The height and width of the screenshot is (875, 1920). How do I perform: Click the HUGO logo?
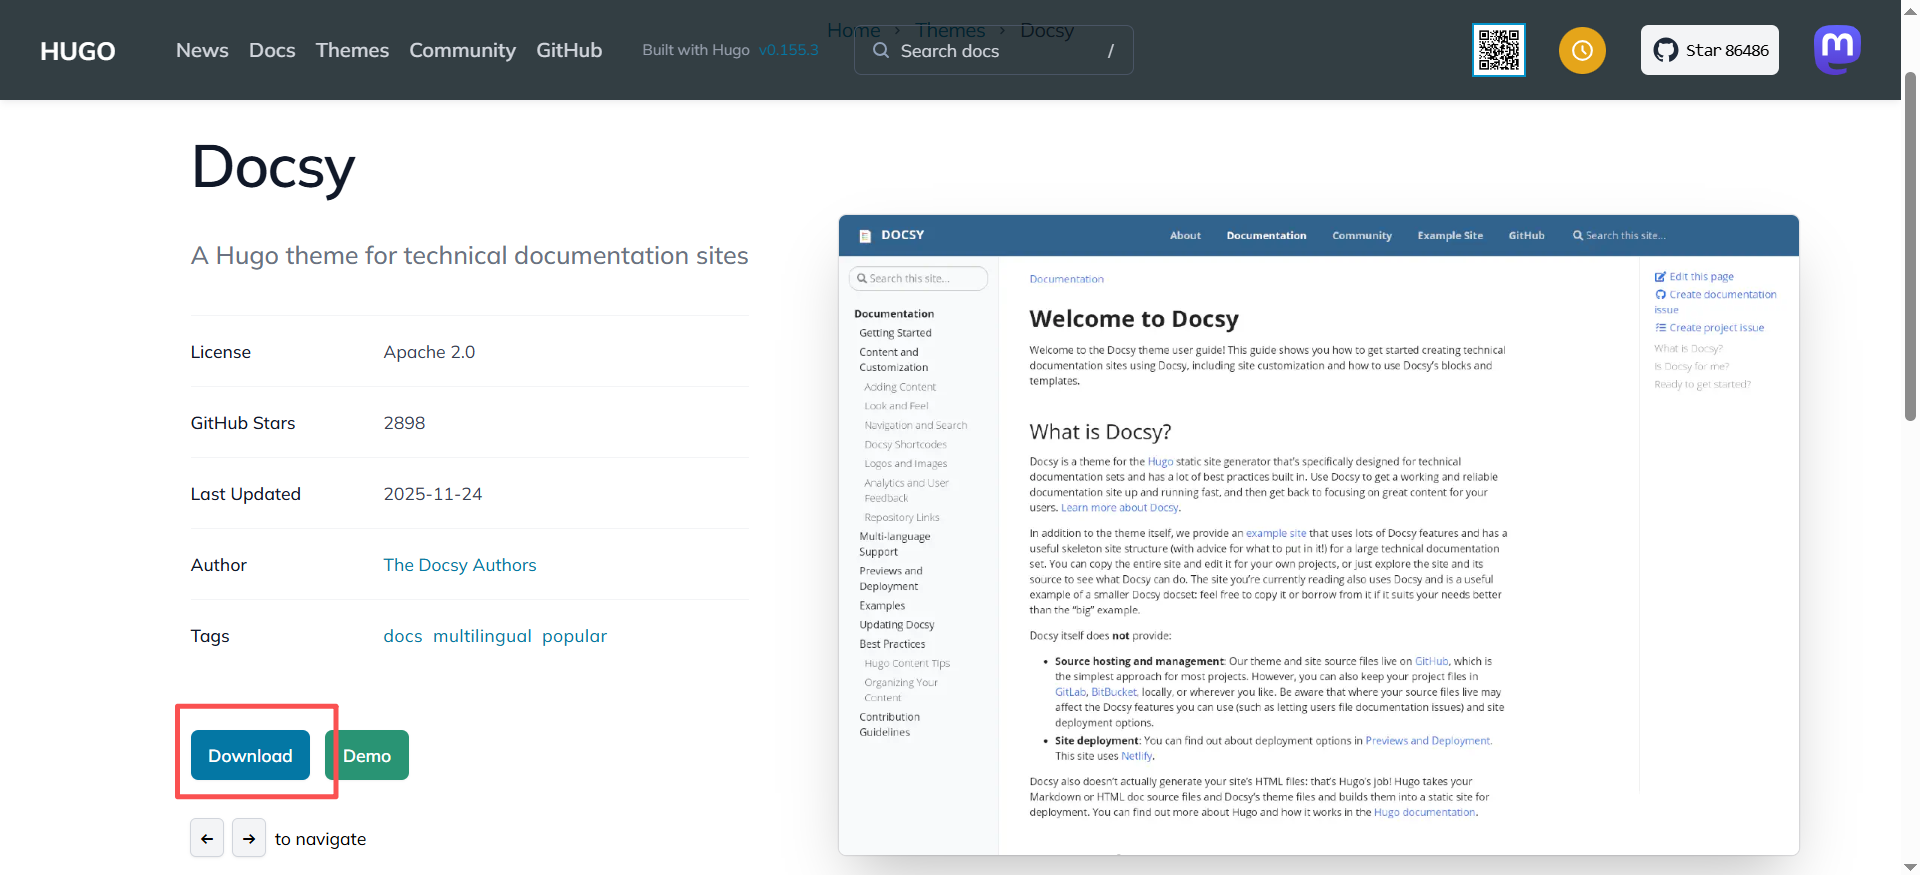[x=78, y=51]
